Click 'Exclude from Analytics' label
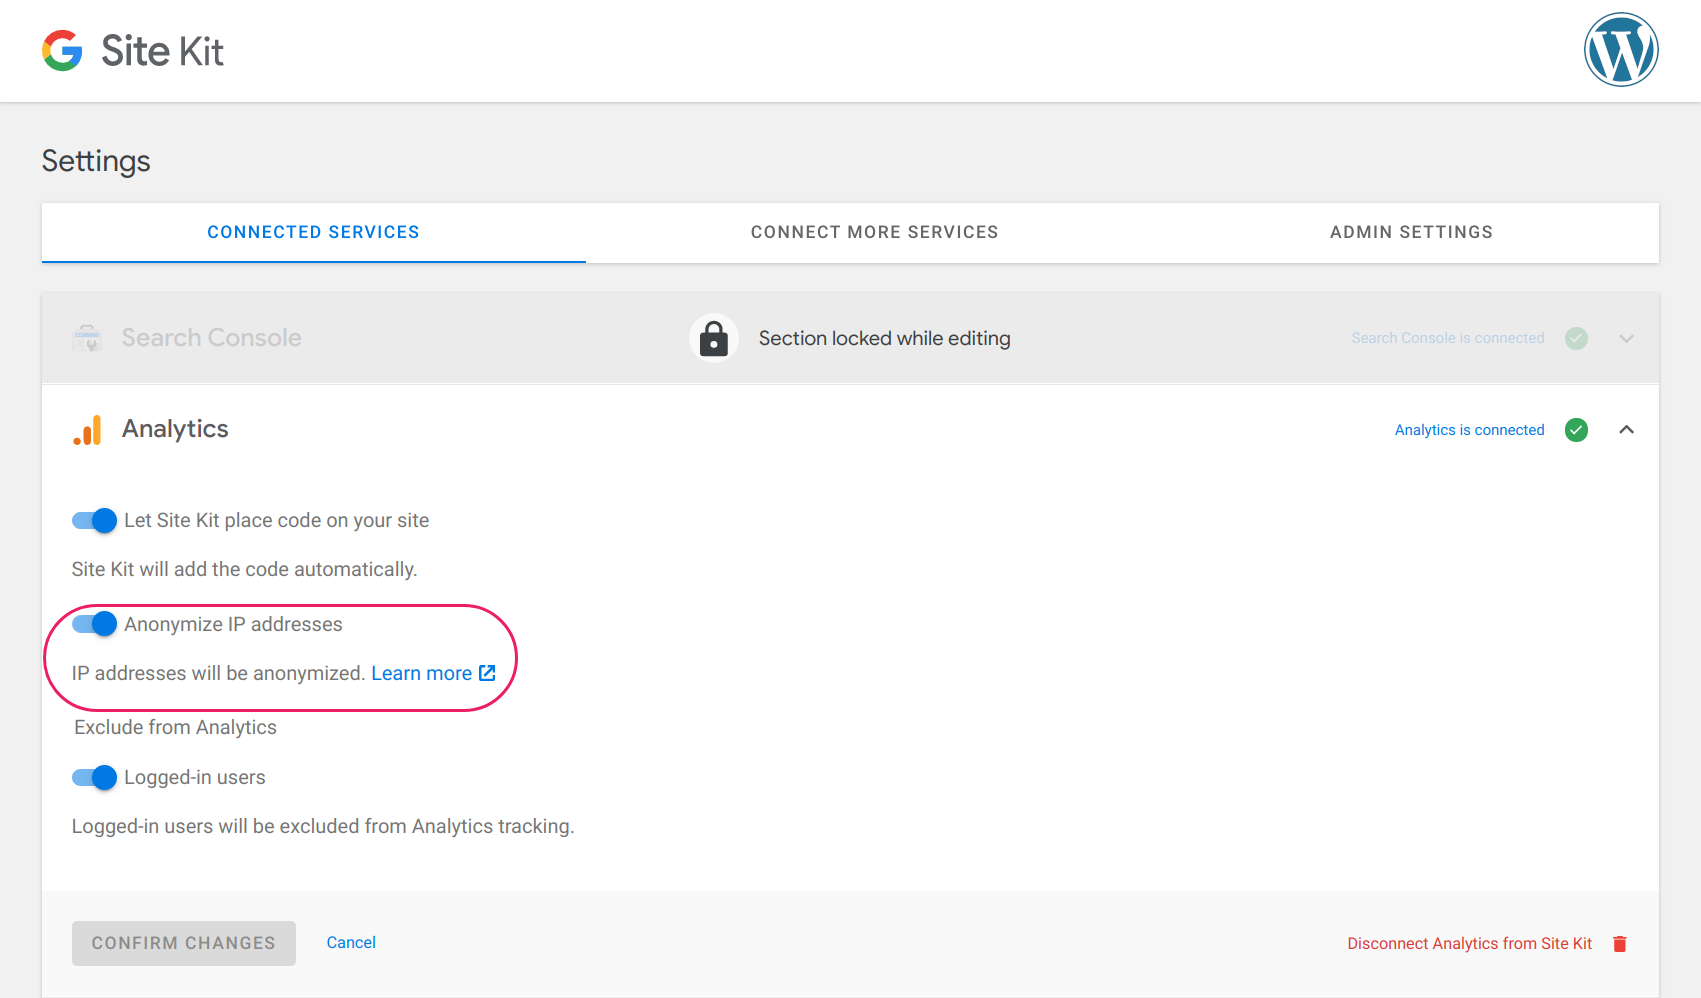Viewport: 1701px width, 998px height. (x=175, y=727)
